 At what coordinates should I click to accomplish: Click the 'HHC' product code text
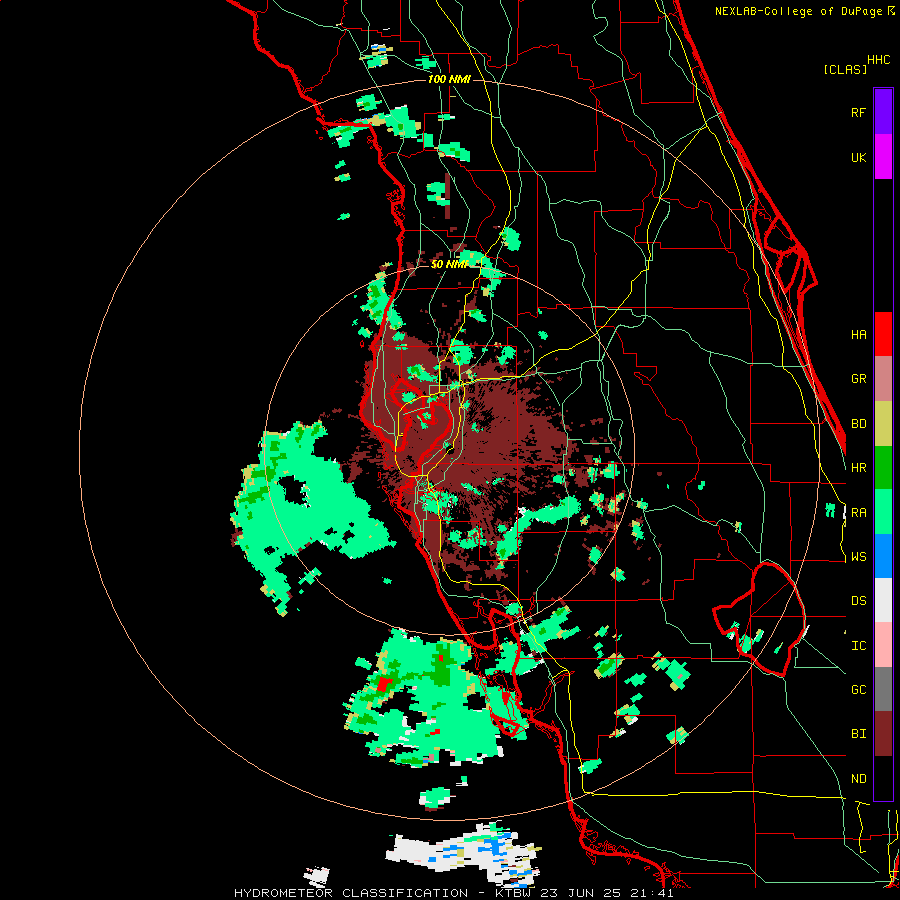coord(878,60)
